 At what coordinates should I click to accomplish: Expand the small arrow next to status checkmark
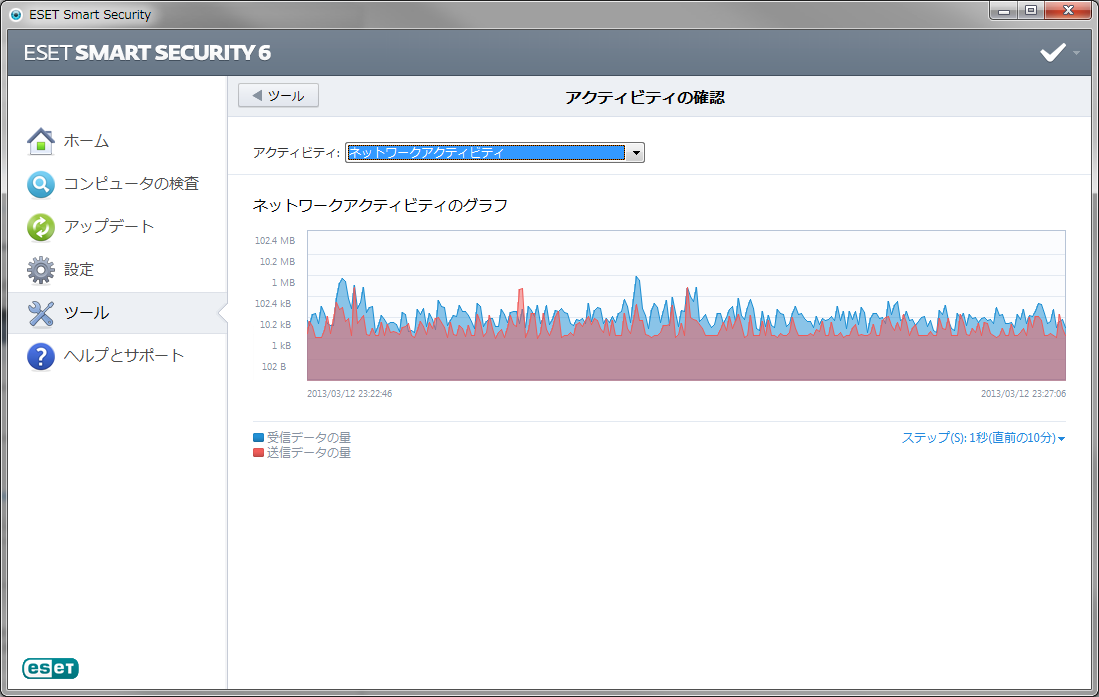point(1076,53)
